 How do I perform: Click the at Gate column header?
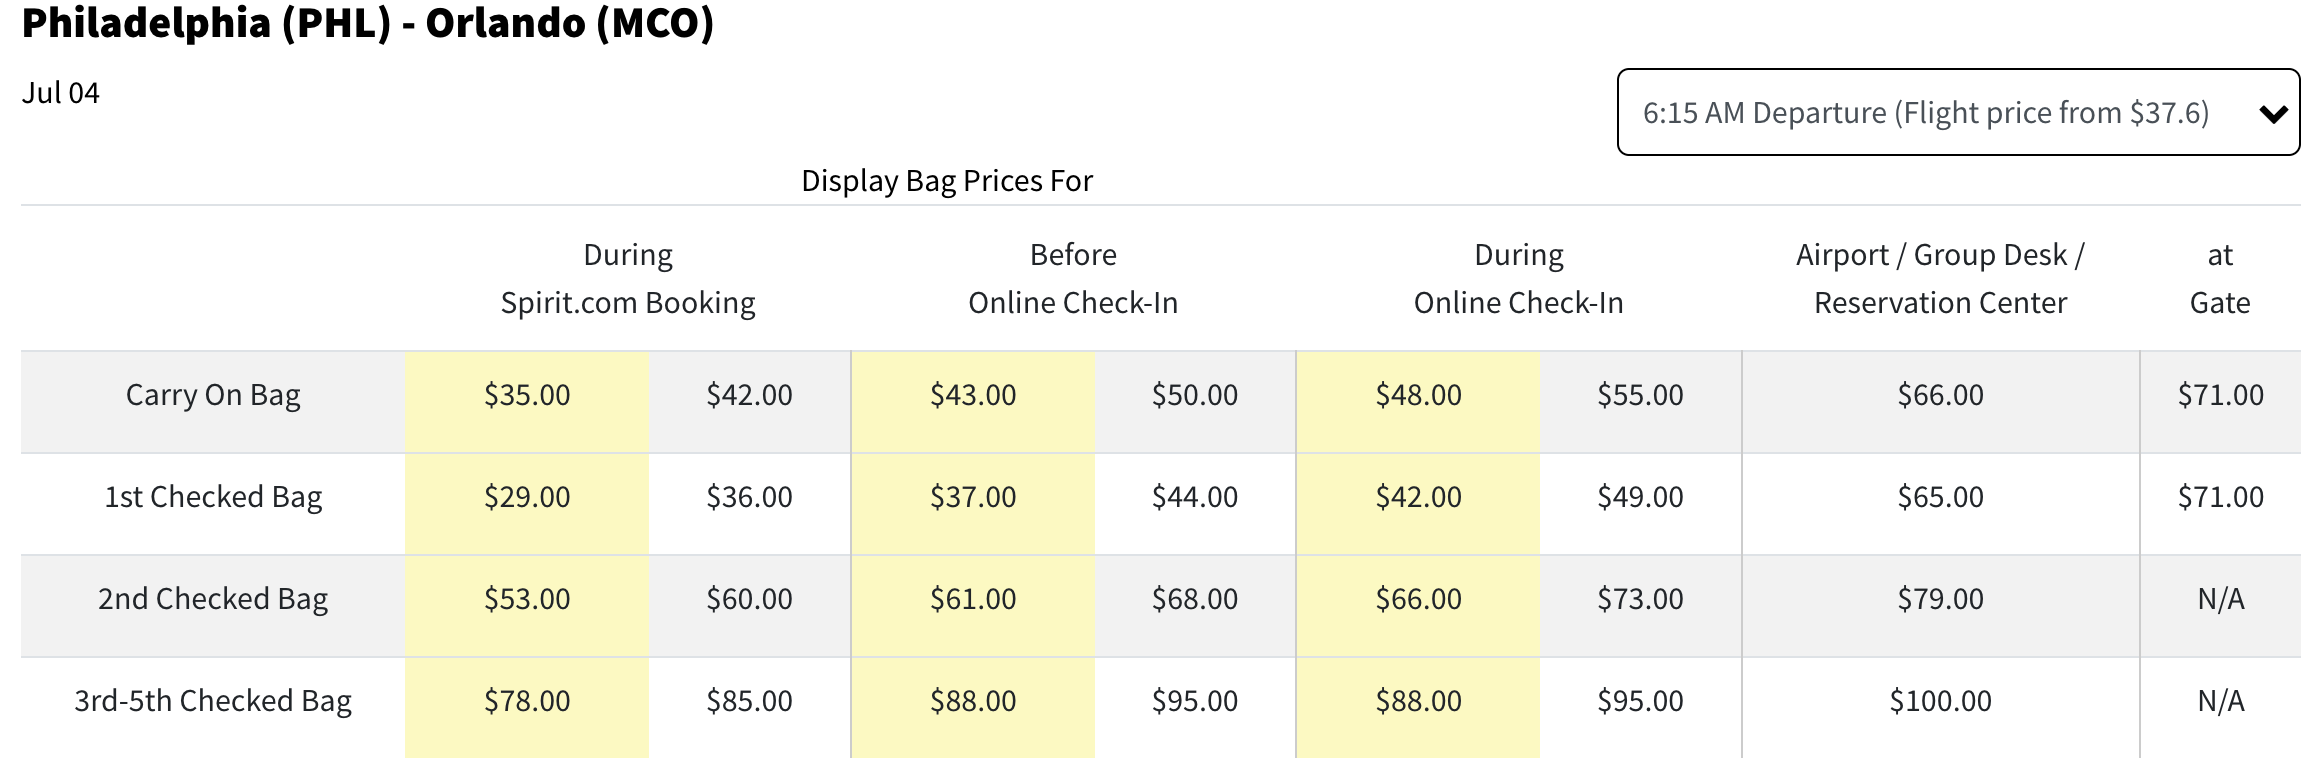tap(2220, 279)
